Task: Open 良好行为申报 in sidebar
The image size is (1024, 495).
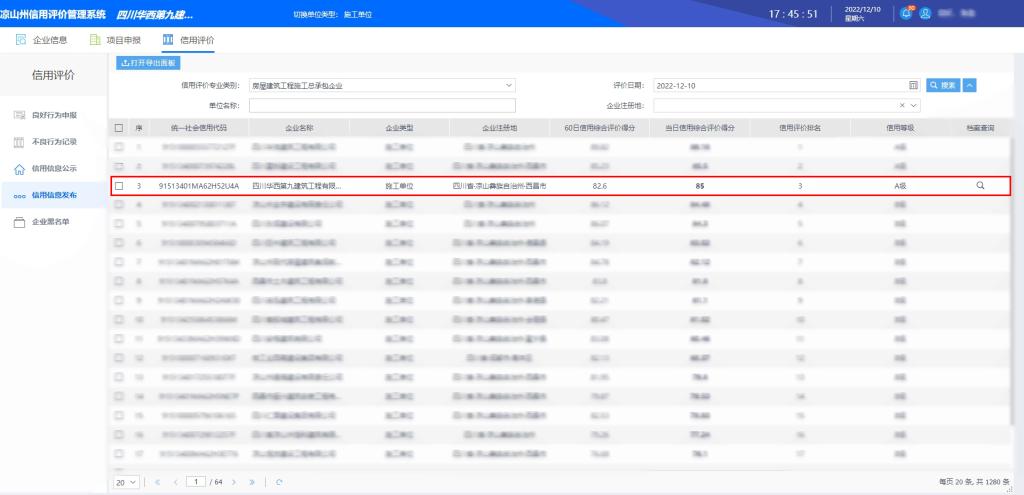Action: click(x=55, y=115)
